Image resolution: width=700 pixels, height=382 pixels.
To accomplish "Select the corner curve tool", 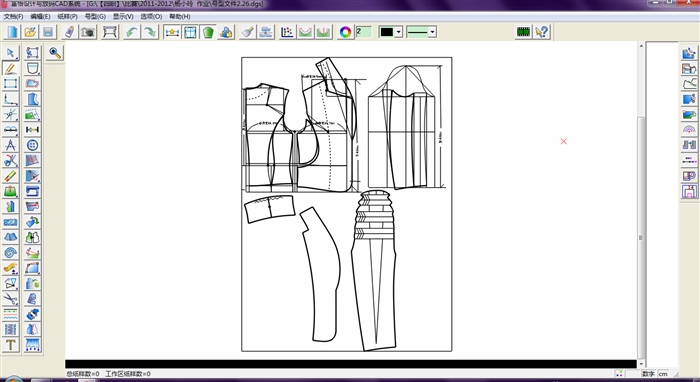I will coord(11,99).
